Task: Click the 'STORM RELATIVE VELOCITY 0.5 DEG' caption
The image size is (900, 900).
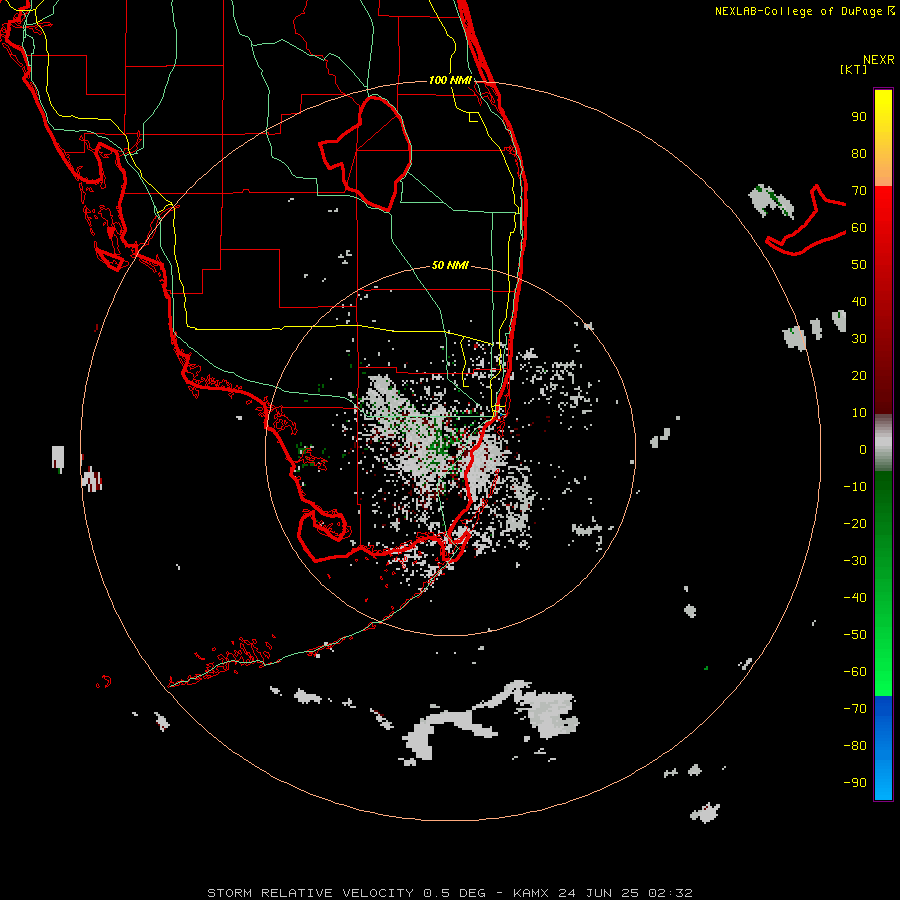Action: pos(346,893)
